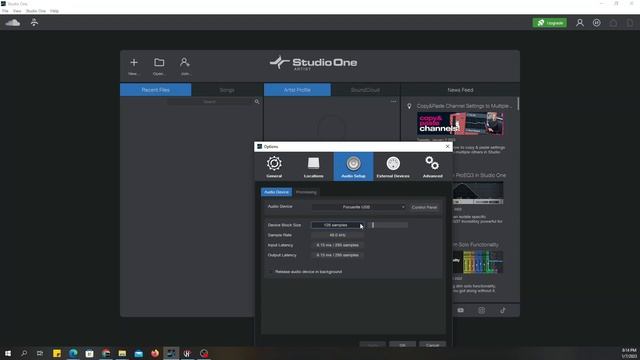Select the News Feed header
640x360 pixels.
pyautogui.click(x=460, y=90)
